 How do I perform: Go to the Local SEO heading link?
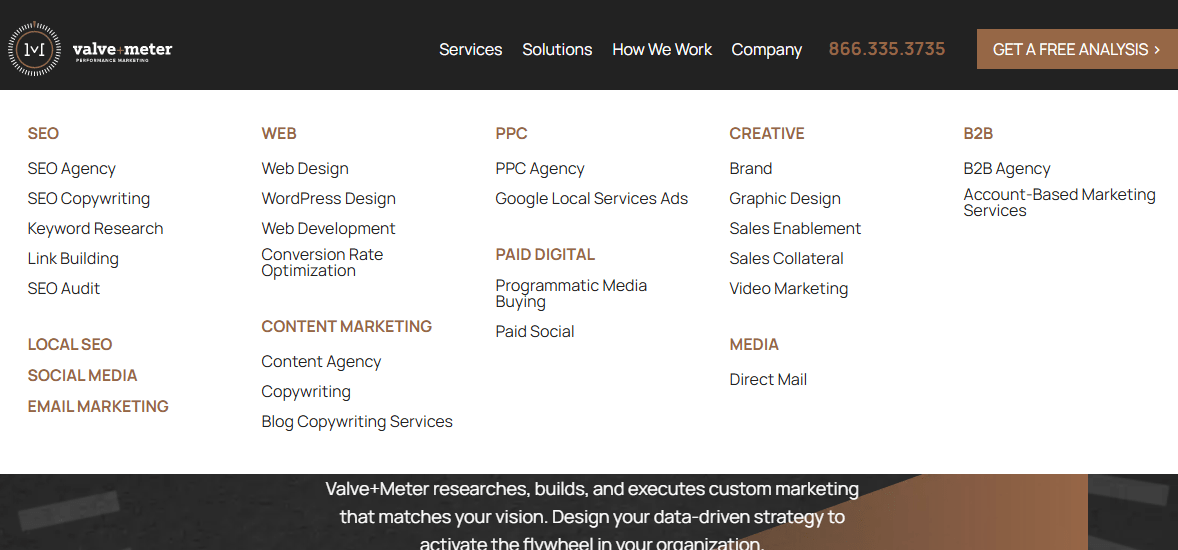pyautogui.click(x=70, y=344)
